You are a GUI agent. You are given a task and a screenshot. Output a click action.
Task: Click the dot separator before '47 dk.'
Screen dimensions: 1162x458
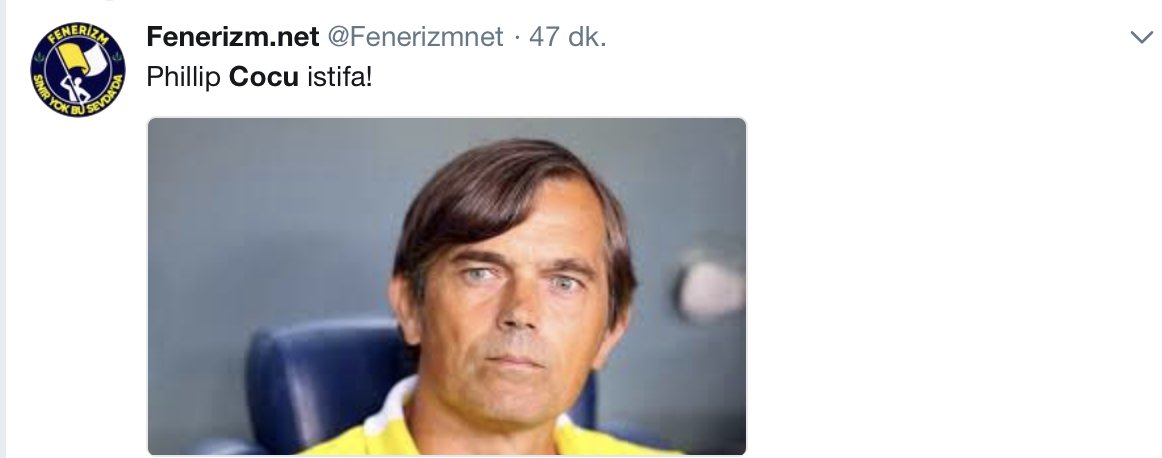[x=517, y=37]
